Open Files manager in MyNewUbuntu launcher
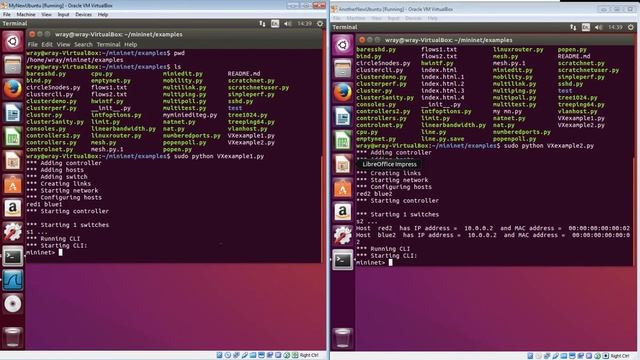Image resolution: width=640 pixels, height=360 pixels. pos(13,65)
